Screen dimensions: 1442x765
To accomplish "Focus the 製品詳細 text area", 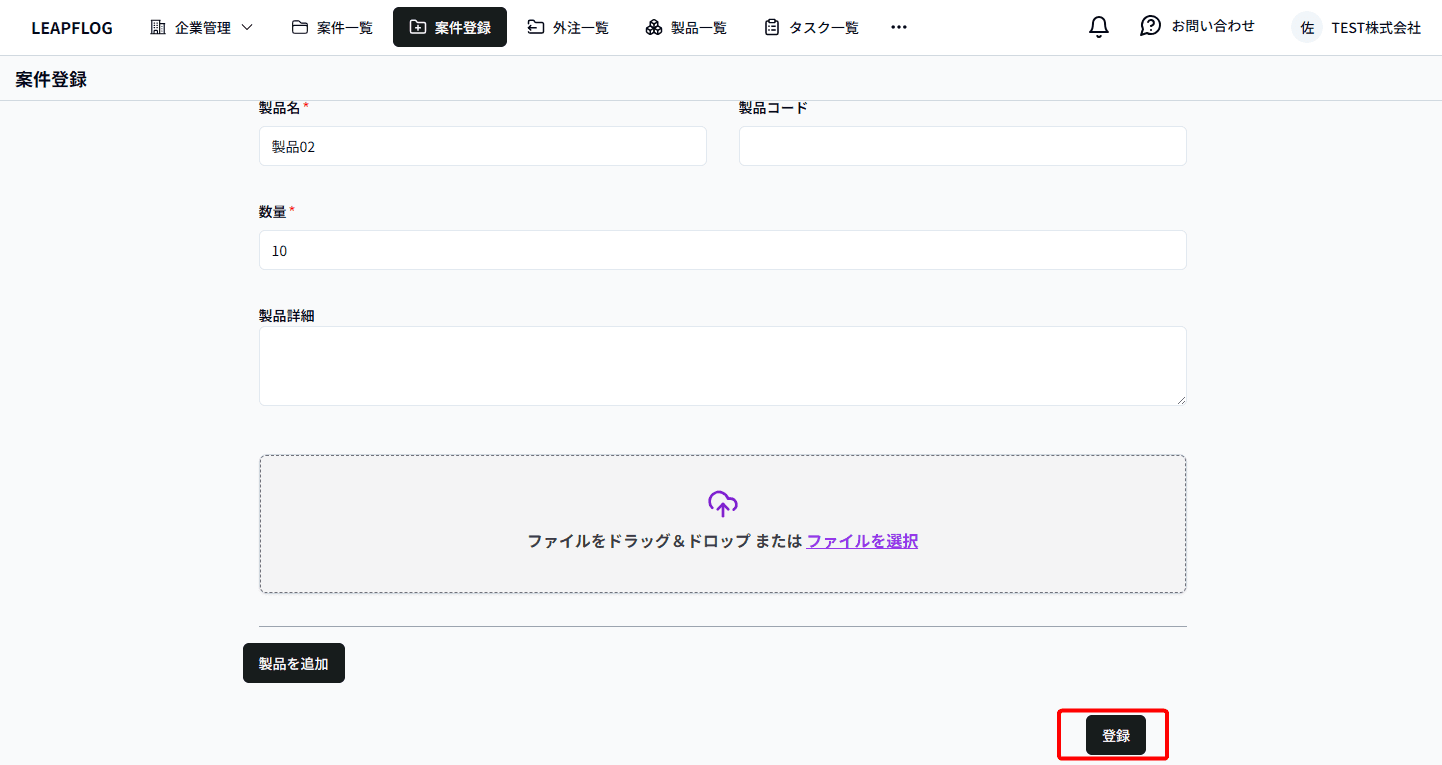I will pyautogui.click(x=722, y=365).
